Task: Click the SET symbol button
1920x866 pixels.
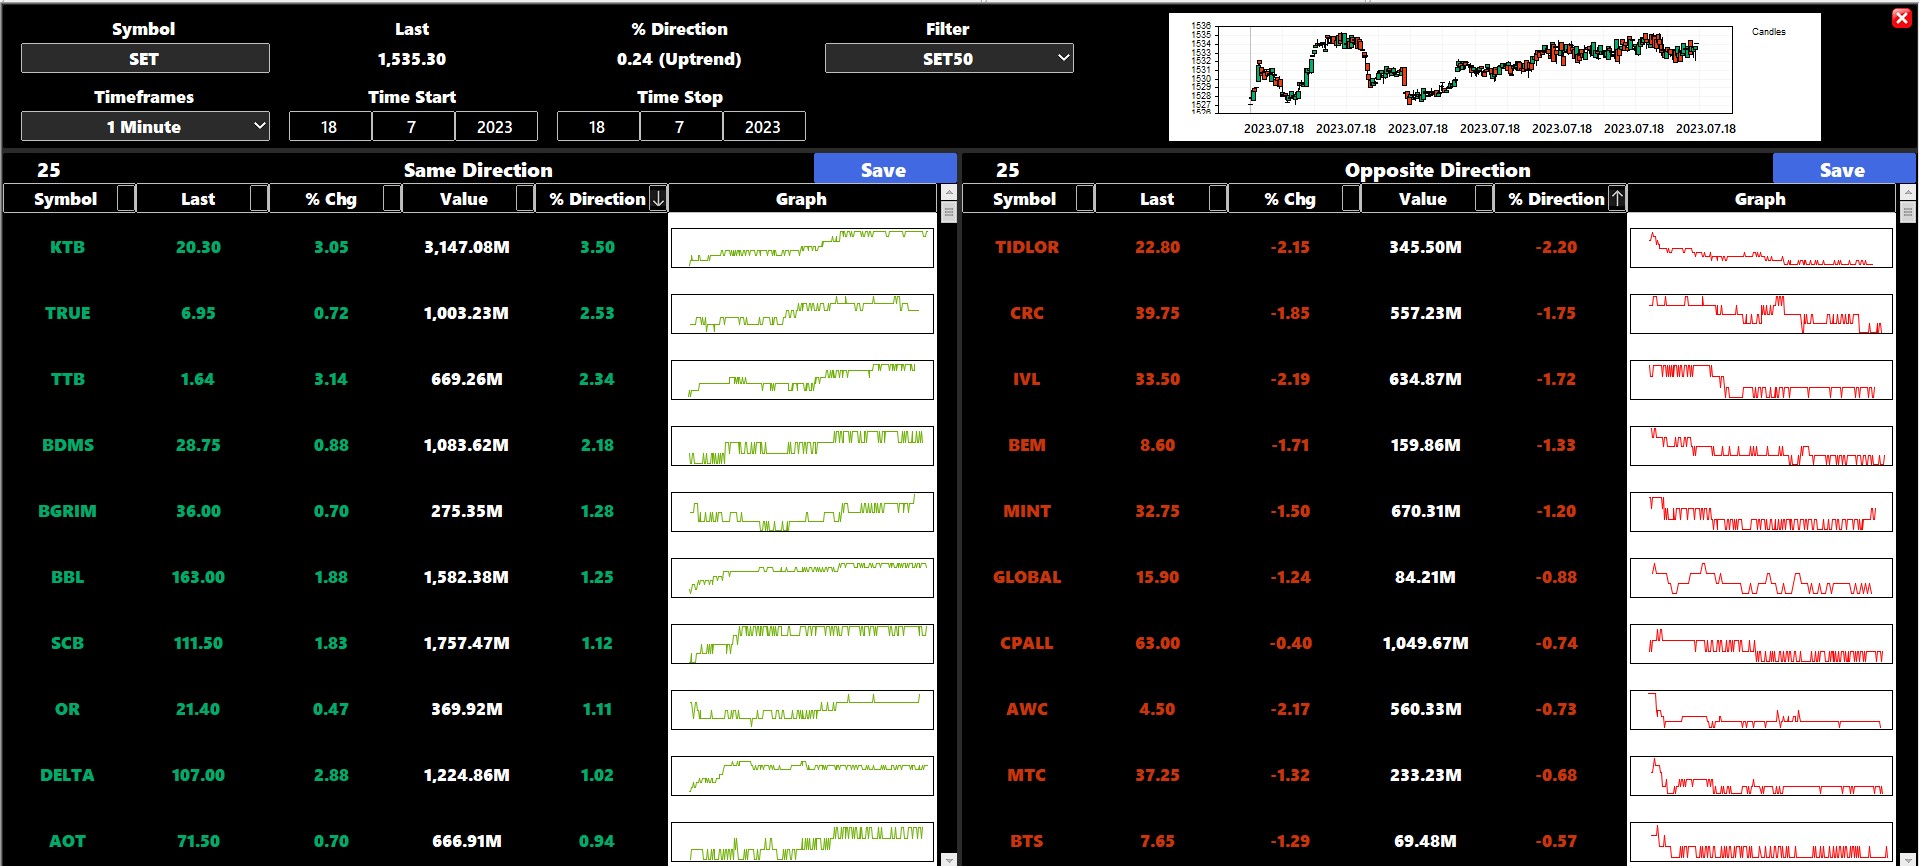Action: click(145, 59)
